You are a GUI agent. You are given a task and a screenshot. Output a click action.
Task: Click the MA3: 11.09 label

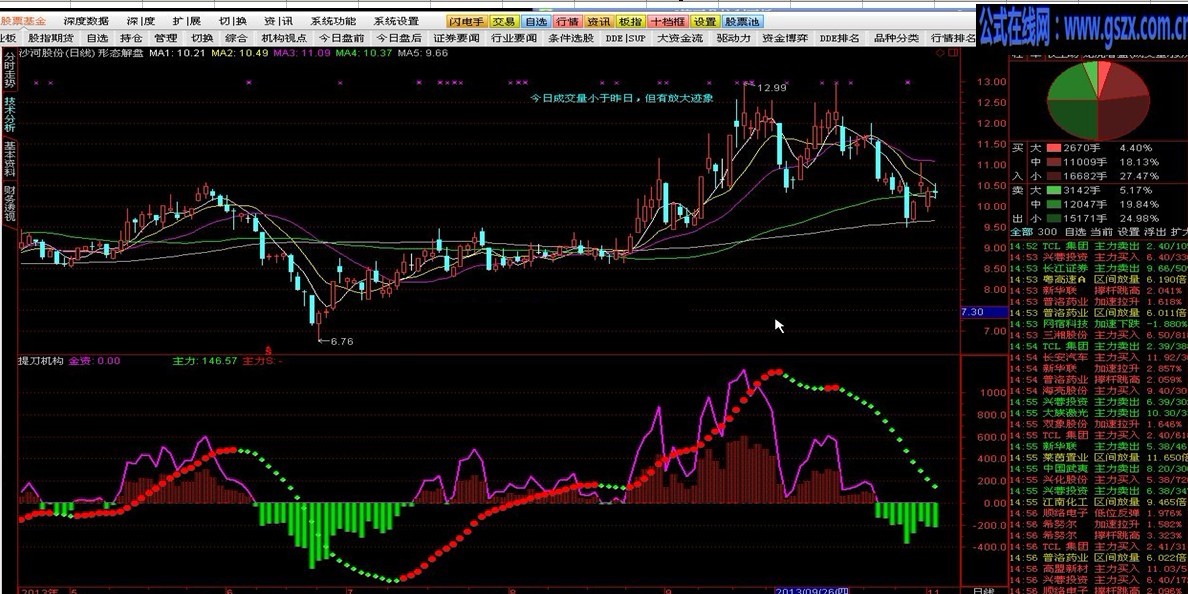click(x=302, y=53)
